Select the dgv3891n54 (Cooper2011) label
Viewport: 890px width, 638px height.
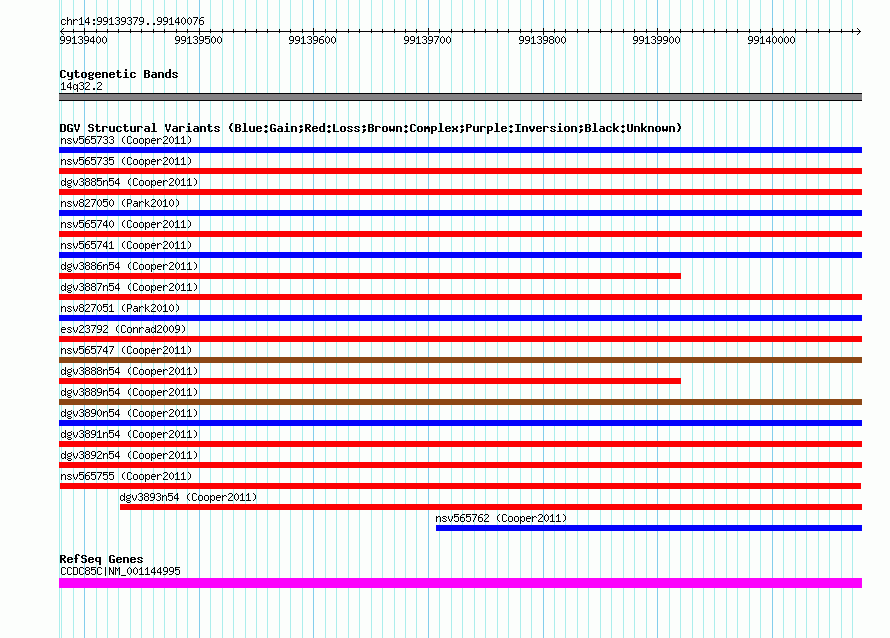click(129, 434)
